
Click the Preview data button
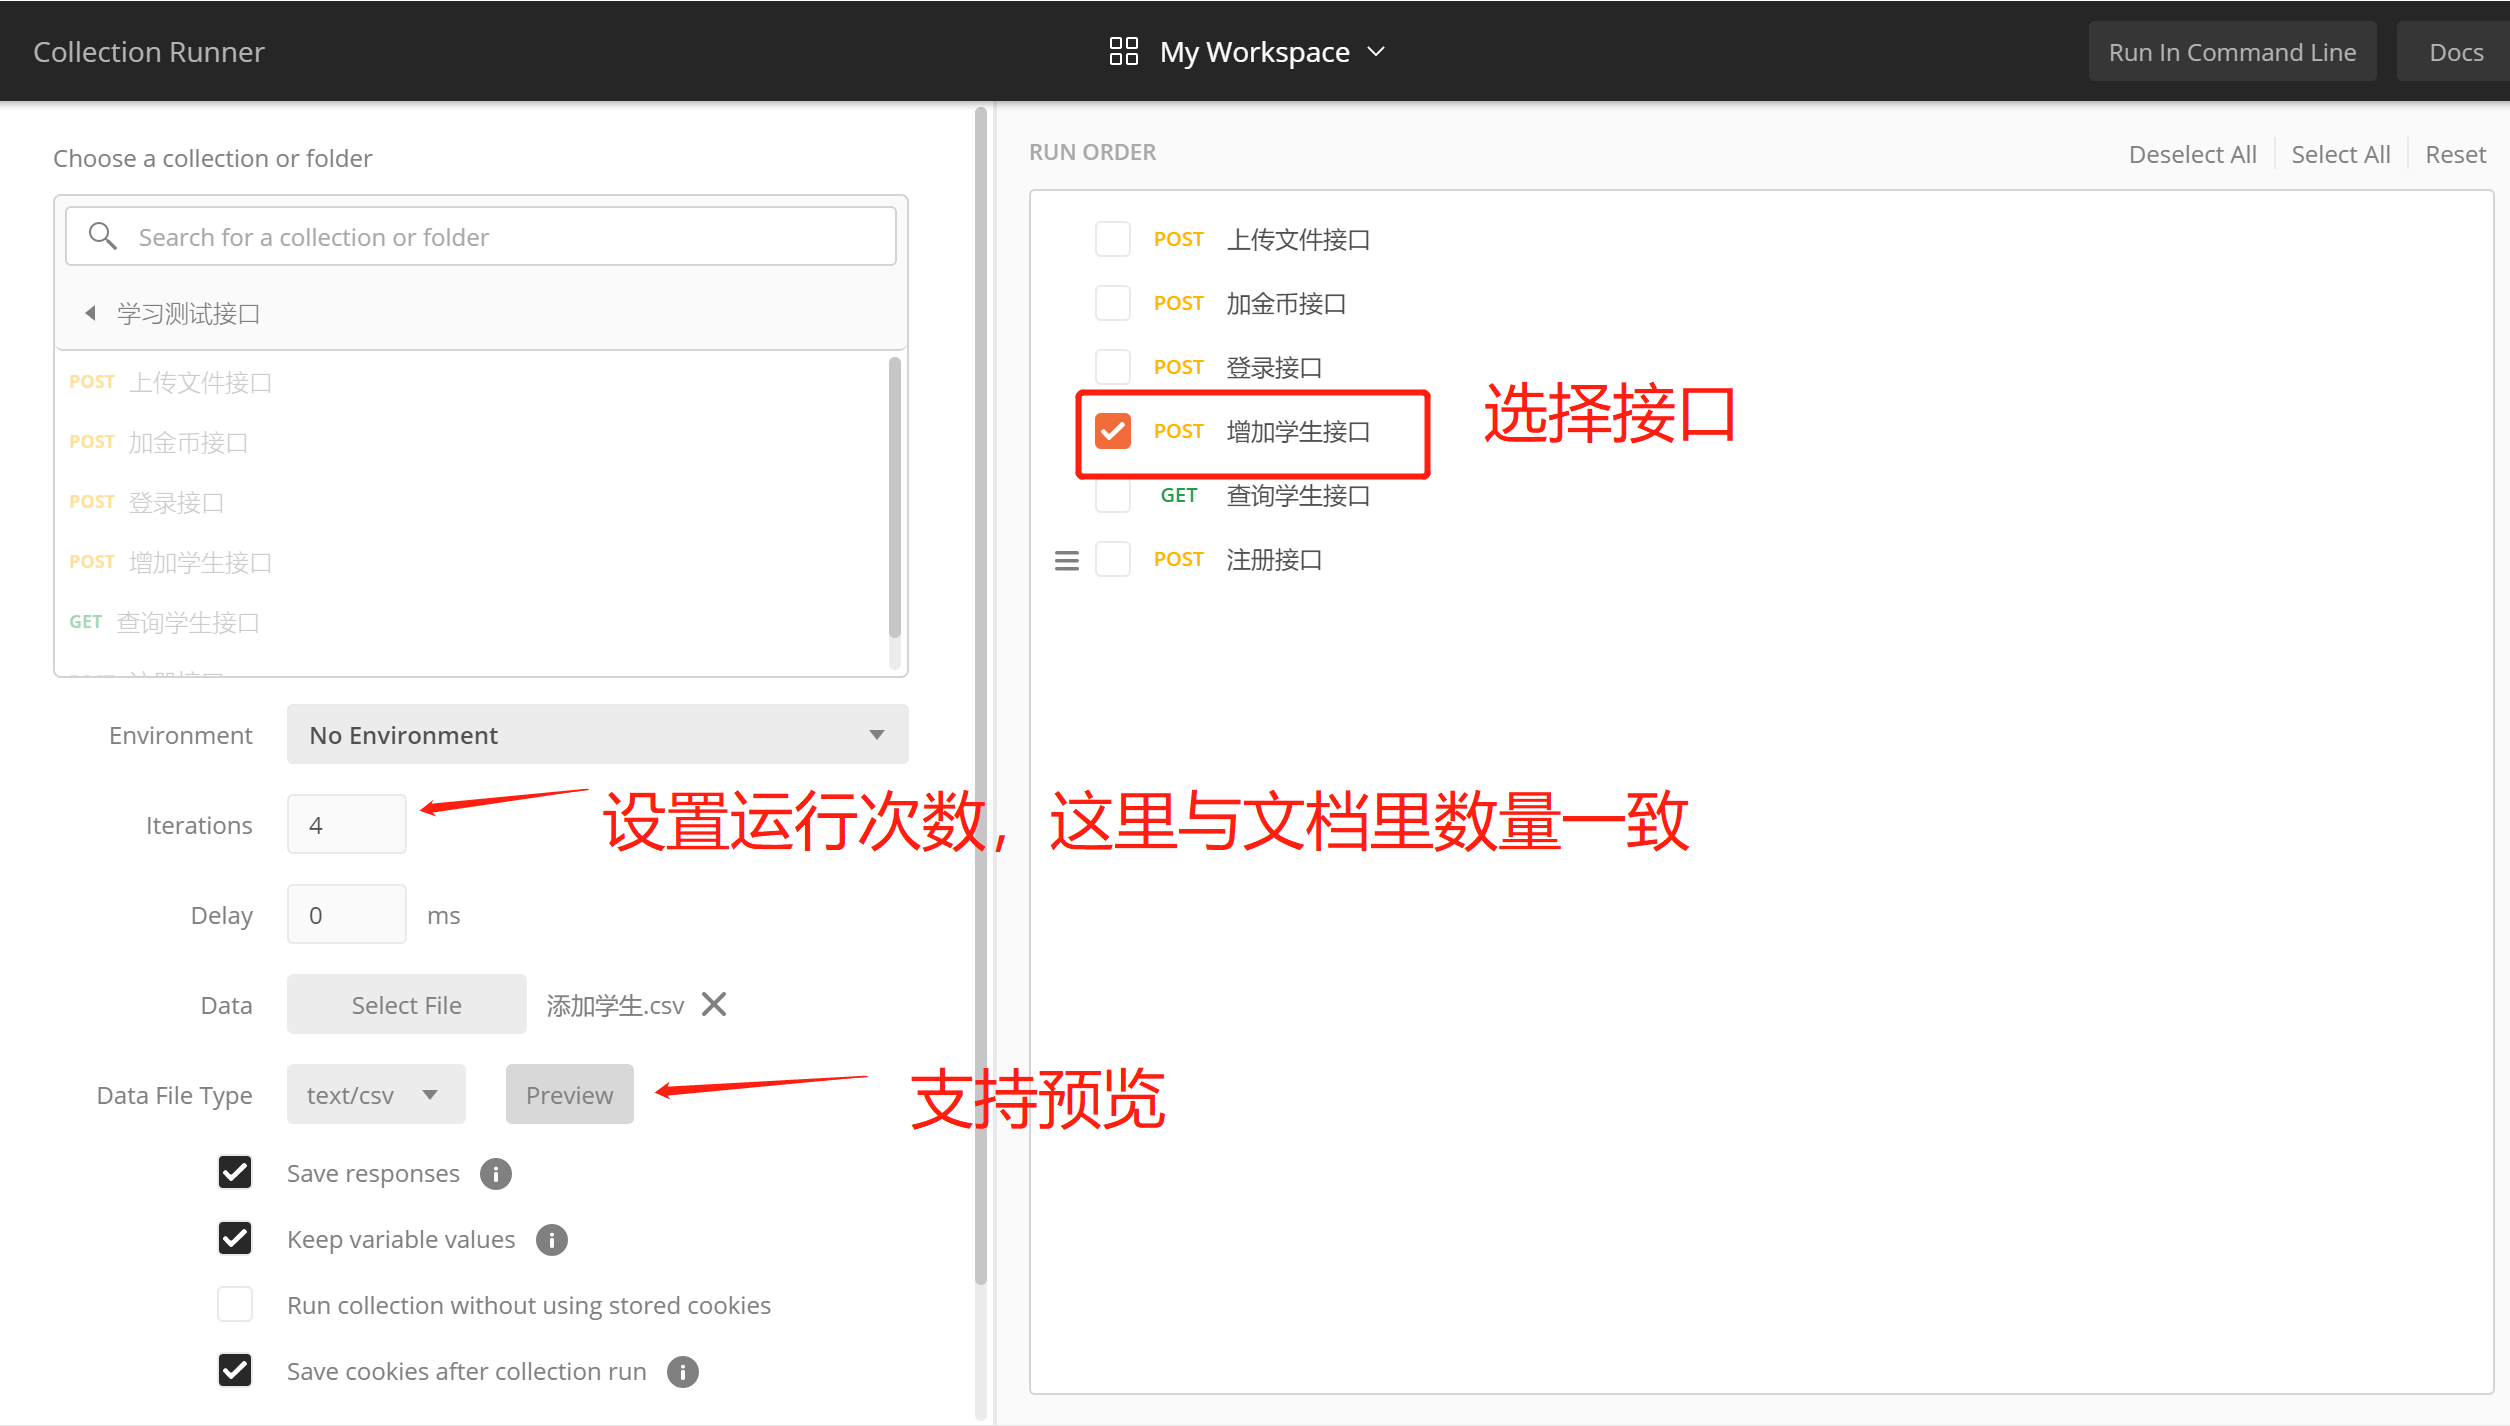click(x=569, y=1095)
